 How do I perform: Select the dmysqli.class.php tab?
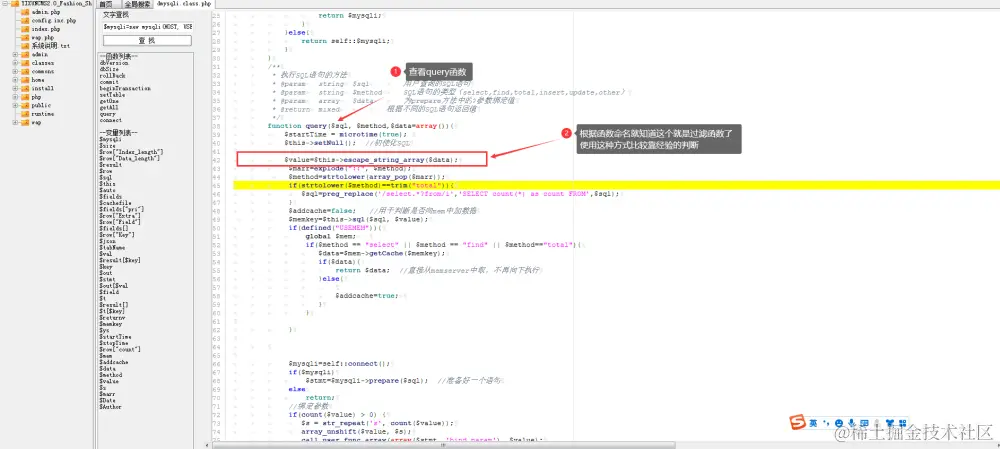click(184, 4)
